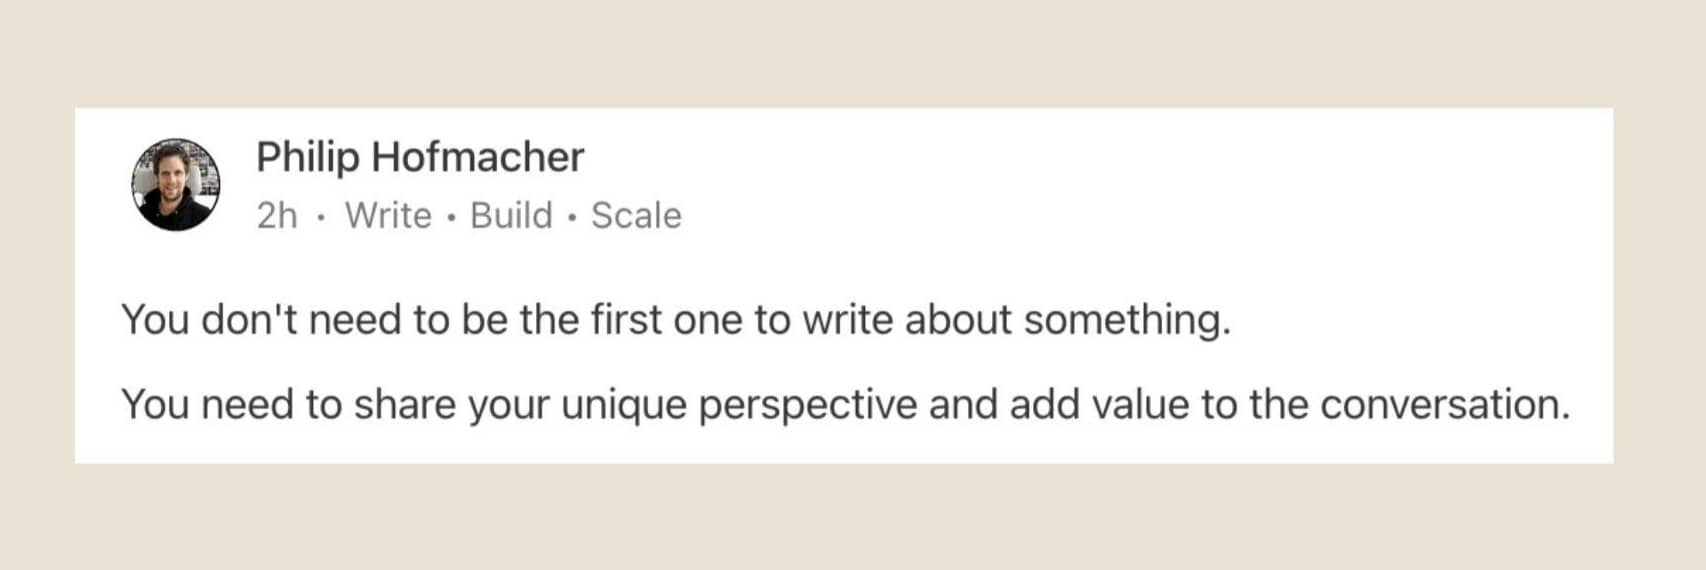Select the first name Philip
This screenshot has height=570, width=1706.
tap(308, 158)
